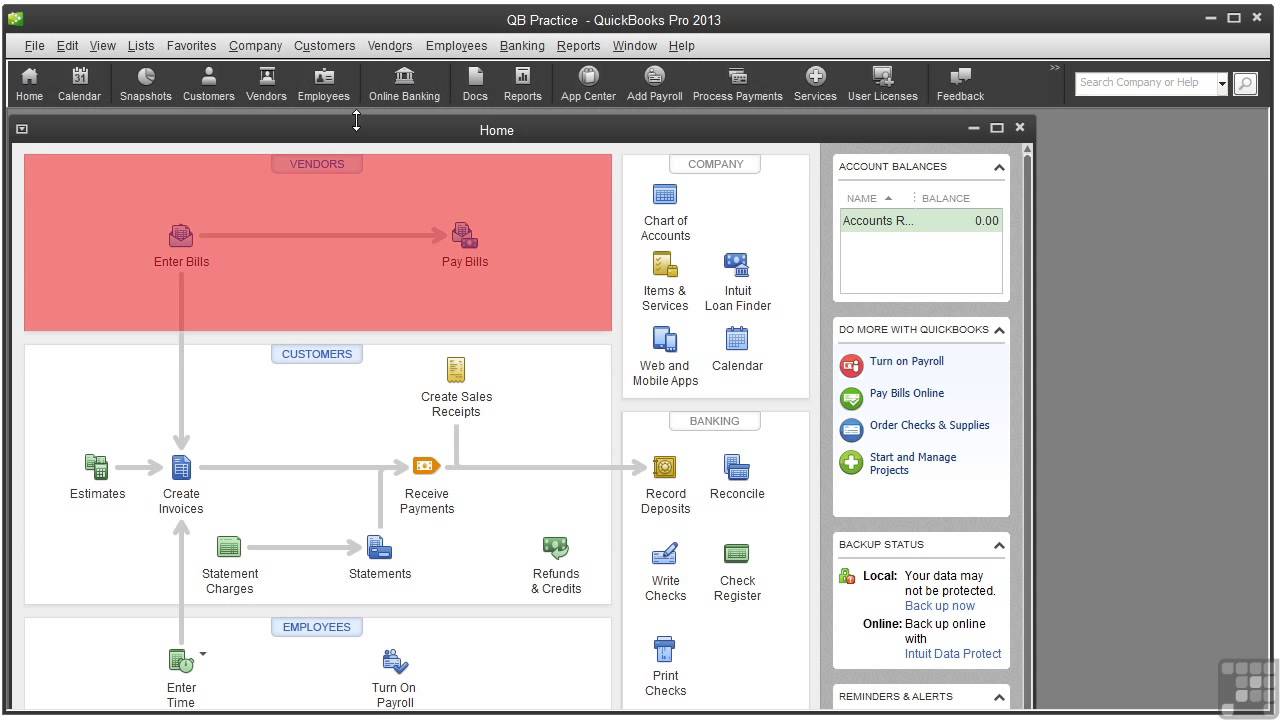Open Intuit Loan Finder
Screen dimensions: 1280x720
point(737,264)
